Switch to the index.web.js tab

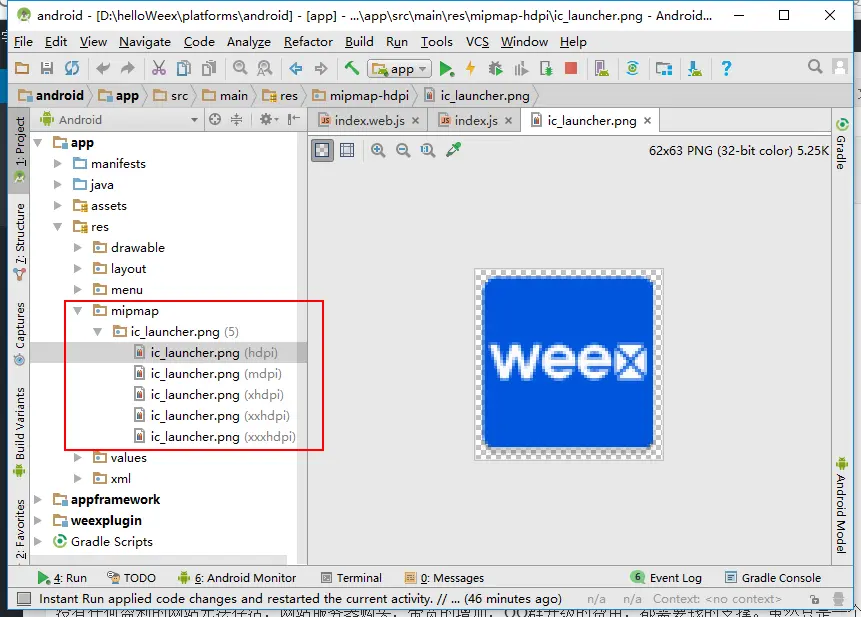369,120
